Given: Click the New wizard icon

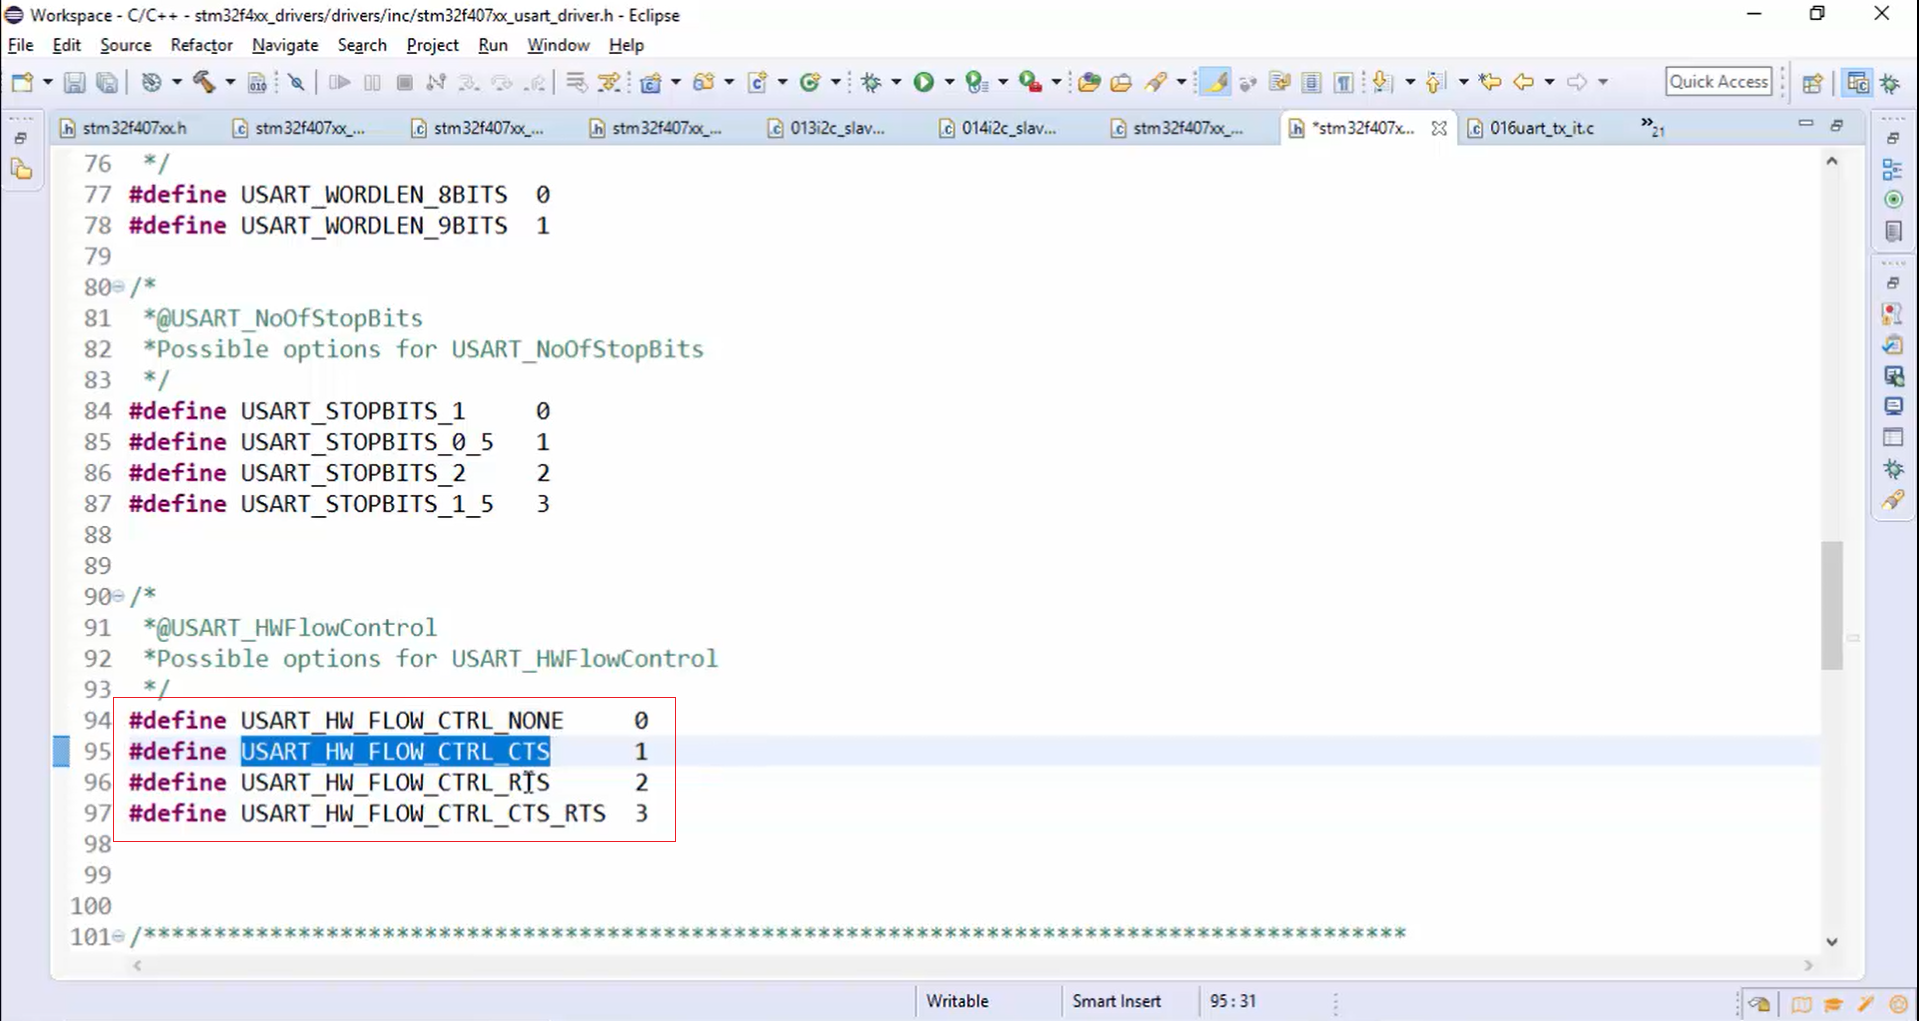Looking at the screenshot, I should (22, 82).
